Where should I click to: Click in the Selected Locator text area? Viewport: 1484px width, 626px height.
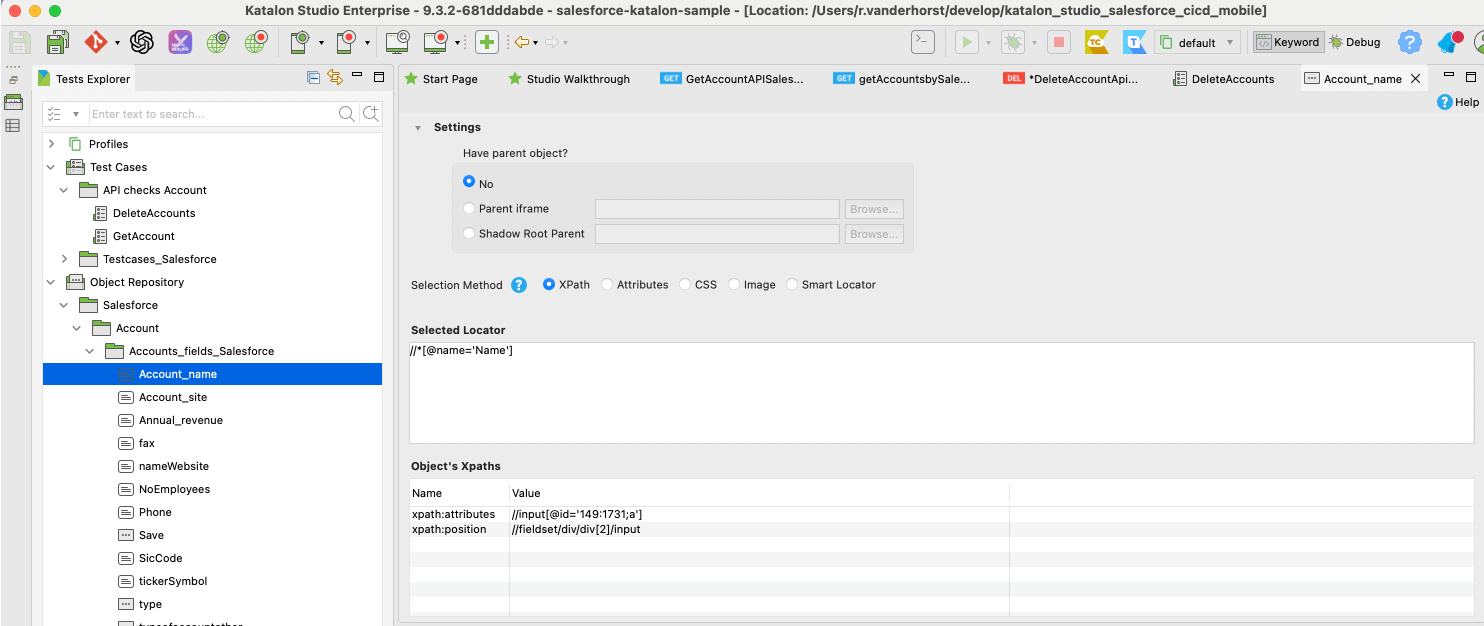point(940,392)
